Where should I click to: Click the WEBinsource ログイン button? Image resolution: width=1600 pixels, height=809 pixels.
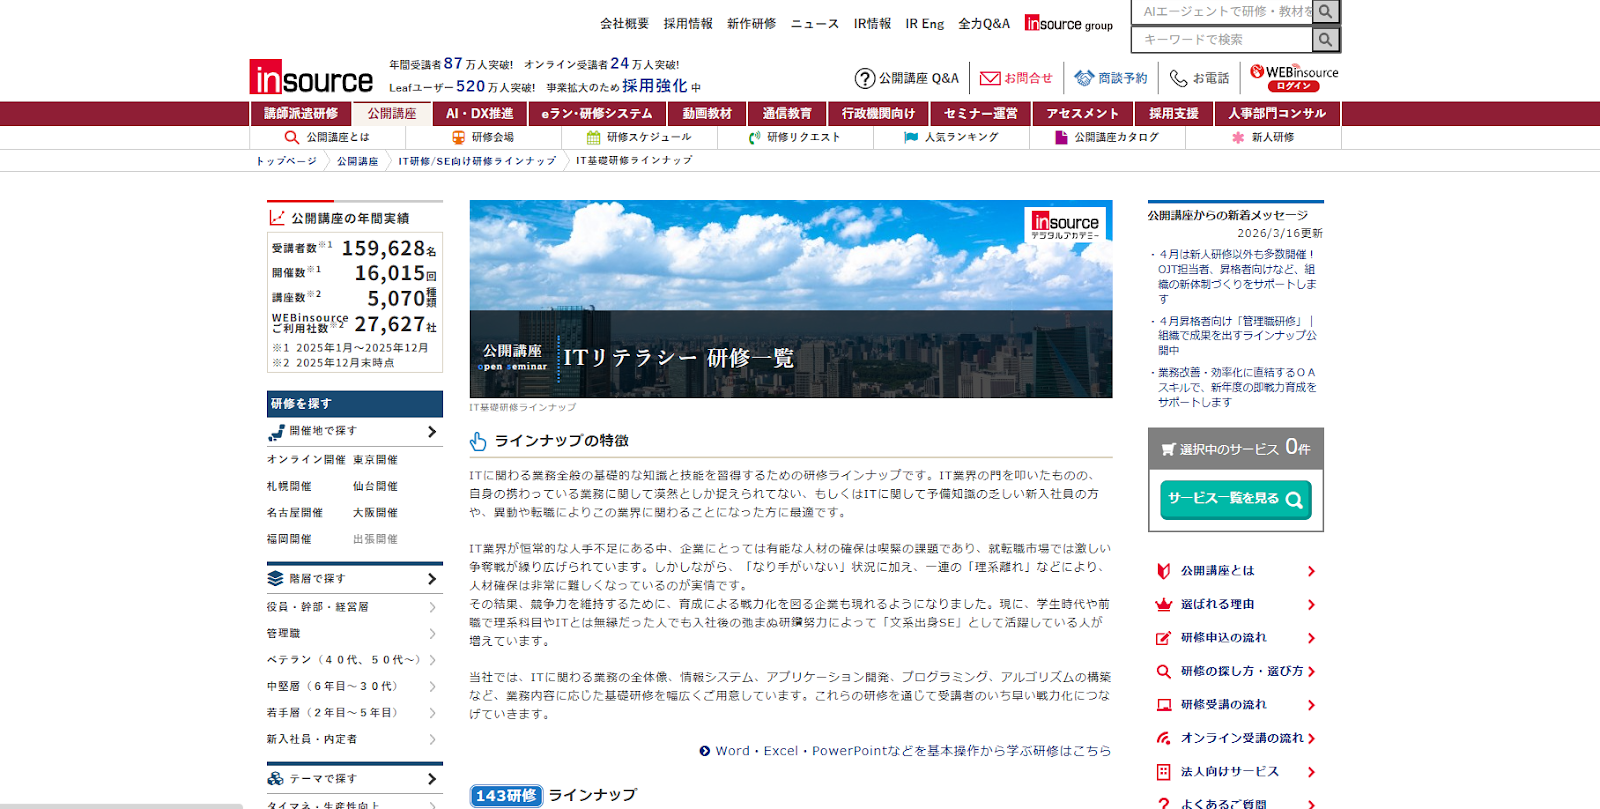coord(1294,86)
